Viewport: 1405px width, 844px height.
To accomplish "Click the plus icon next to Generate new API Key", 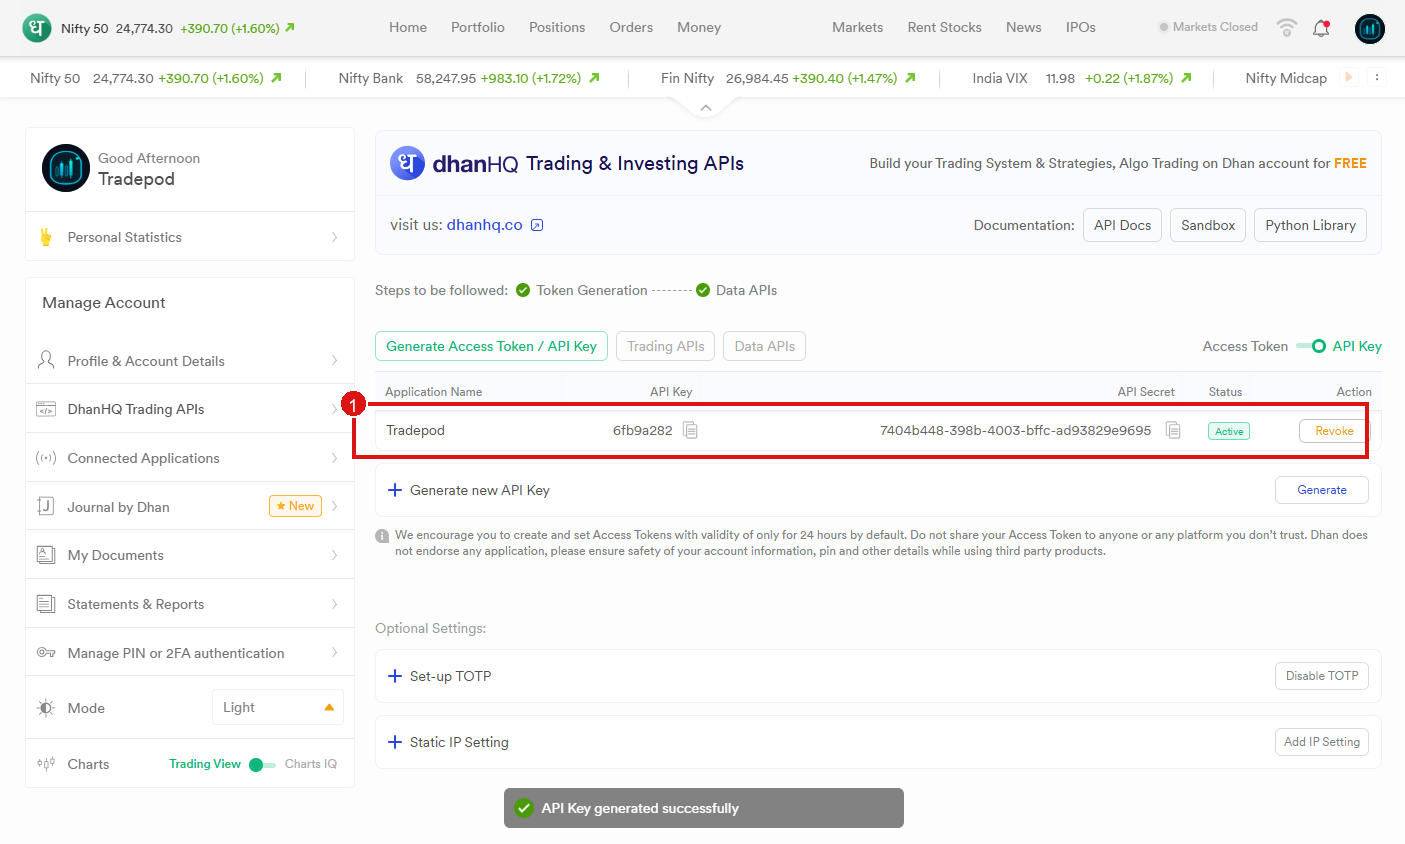I will click(x=395, y=490).
